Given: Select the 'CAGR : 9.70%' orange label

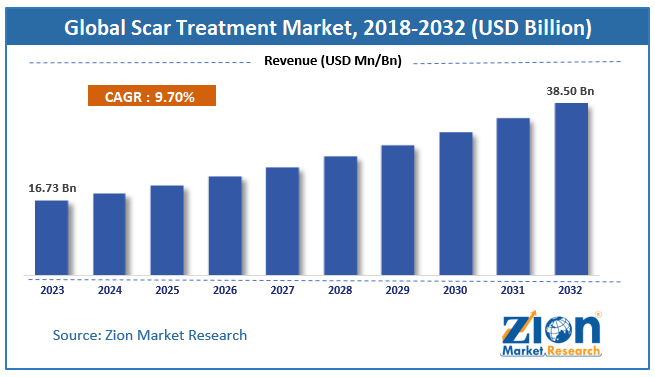Looking at the screenshot, I should coord(152,96).
